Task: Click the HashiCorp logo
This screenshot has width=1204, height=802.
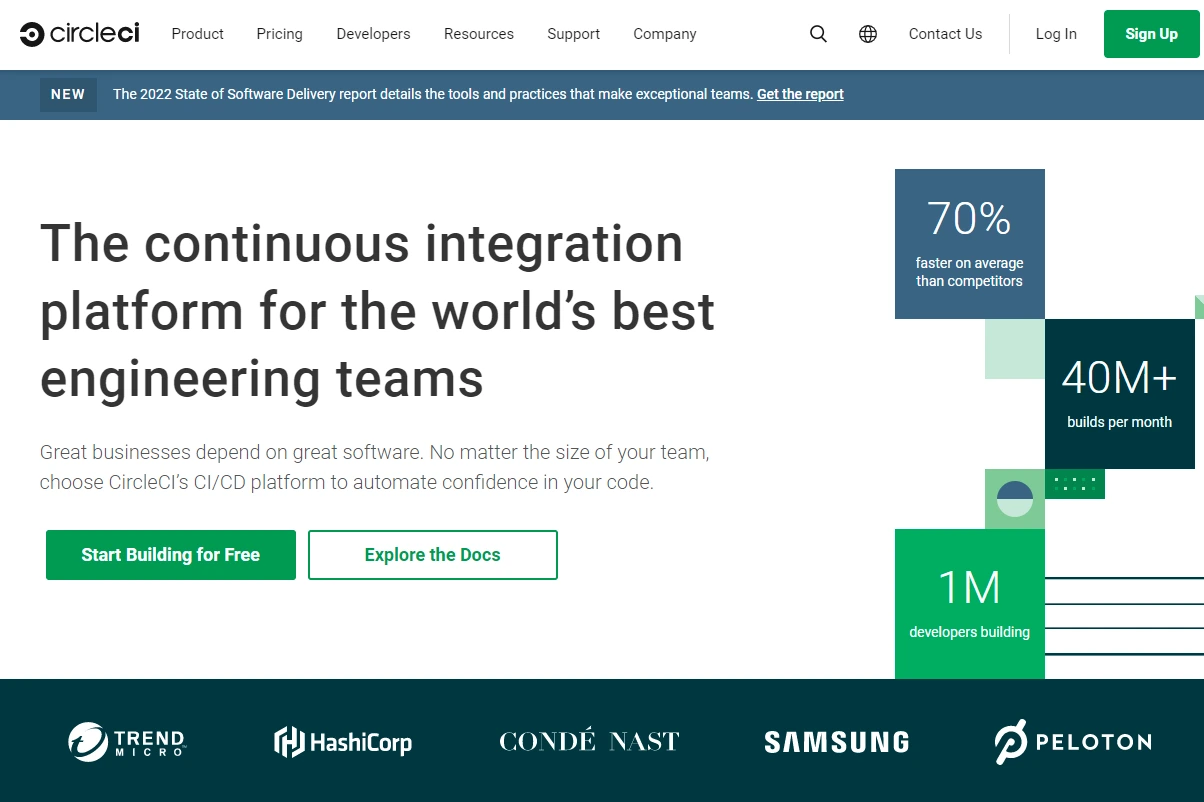Action: tap(343, 742)
